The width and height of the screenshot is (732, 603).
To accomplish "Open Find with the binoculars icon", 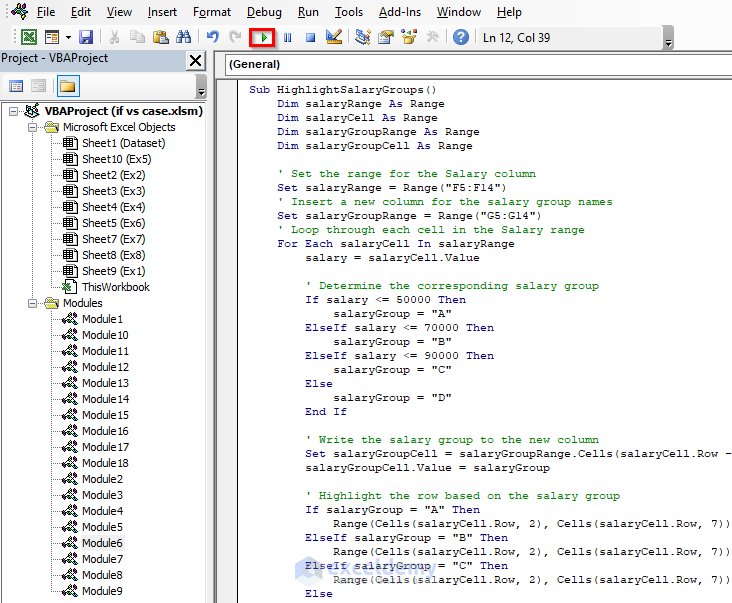I will (x=183, y=37).
